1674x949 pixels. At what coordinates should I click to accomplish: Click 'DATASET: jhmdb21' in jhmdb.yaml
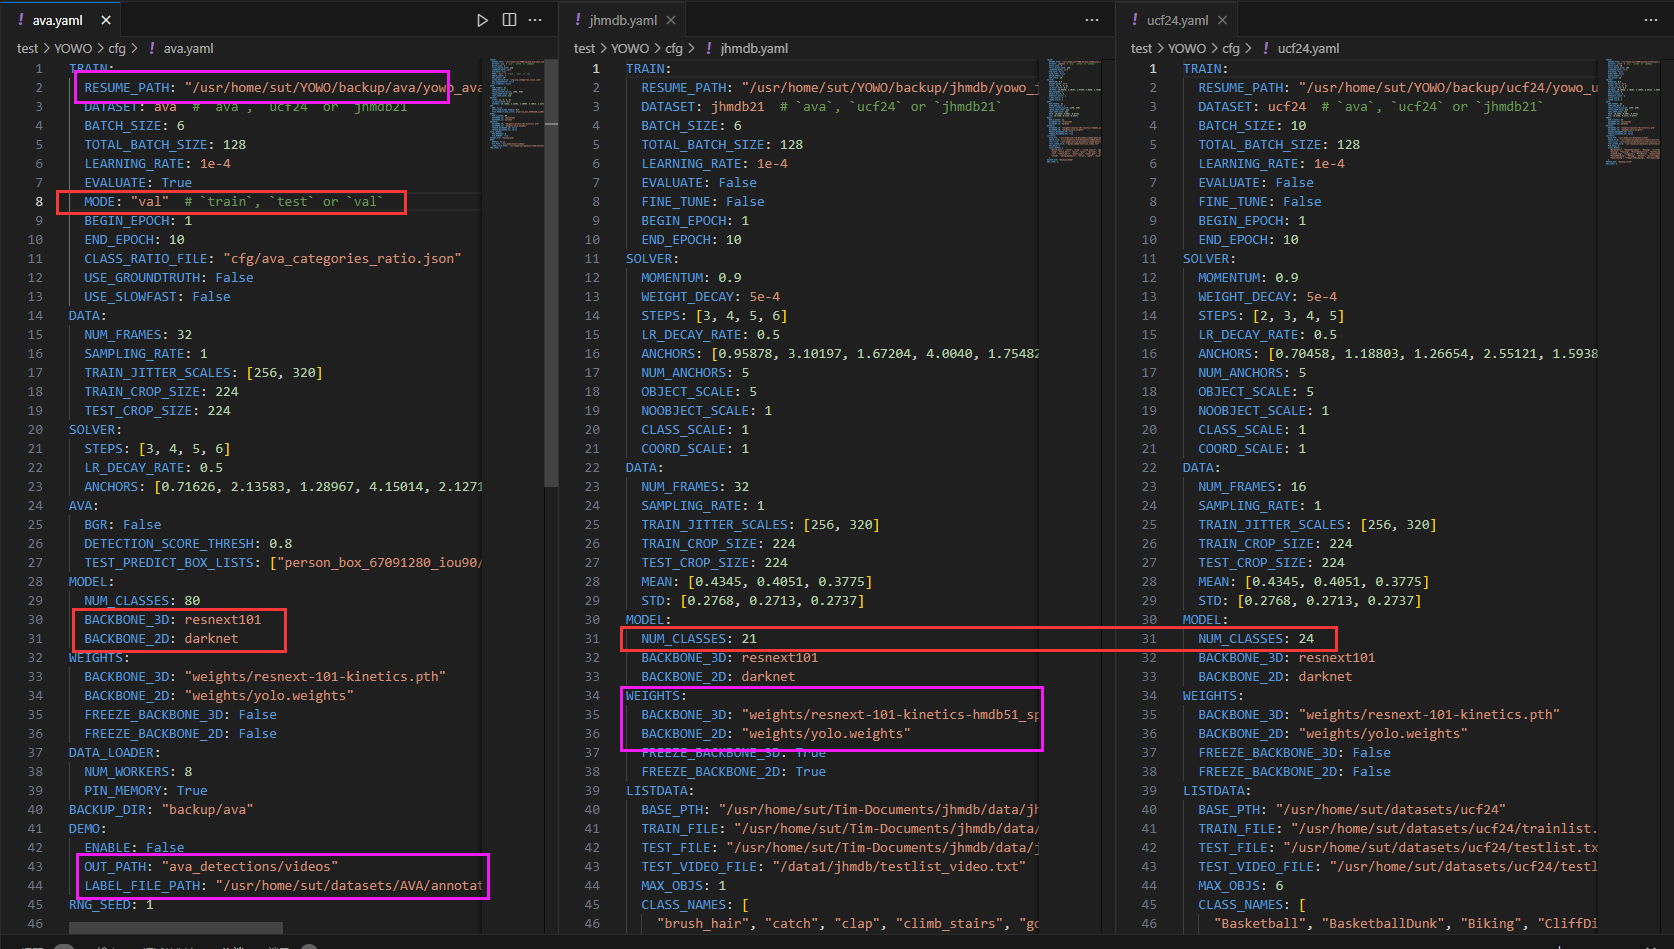coord(702,106)
